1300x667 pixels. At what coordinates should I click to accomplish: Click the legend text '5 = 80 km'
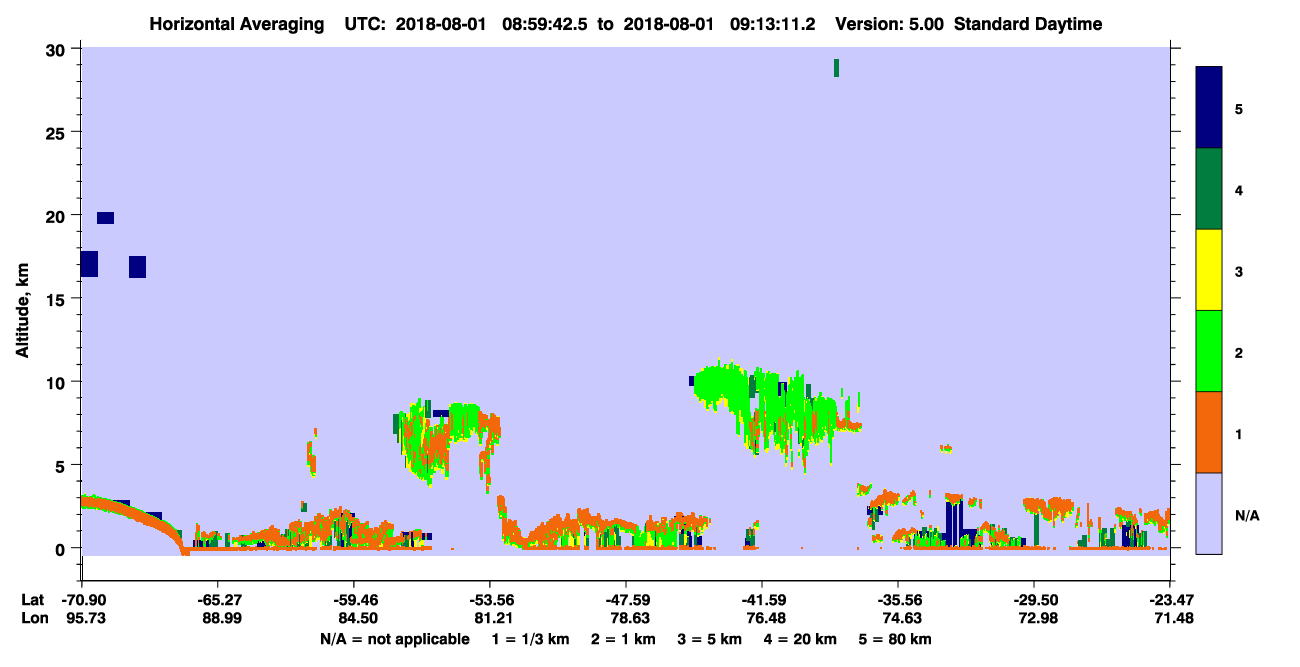(x=896, y=639)
